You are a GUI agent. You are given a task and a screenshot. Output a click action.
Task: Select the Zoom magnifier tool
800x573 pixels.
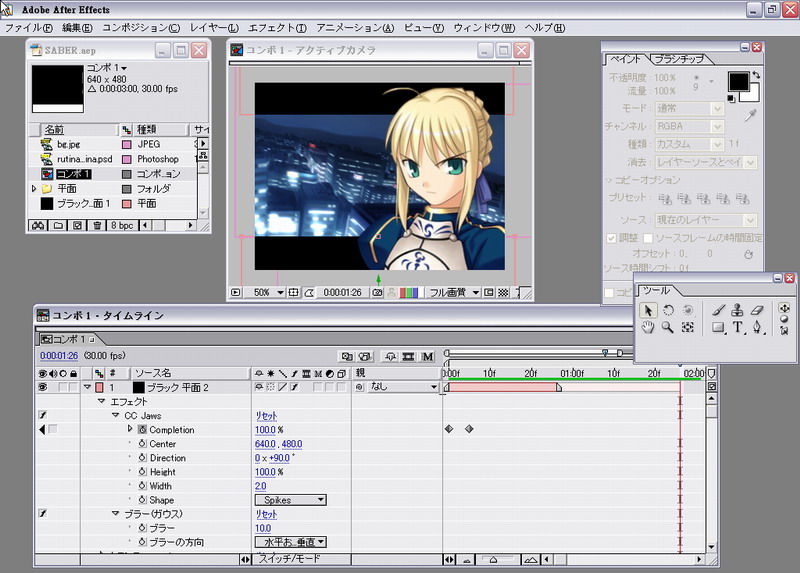(x=667, y=328)
